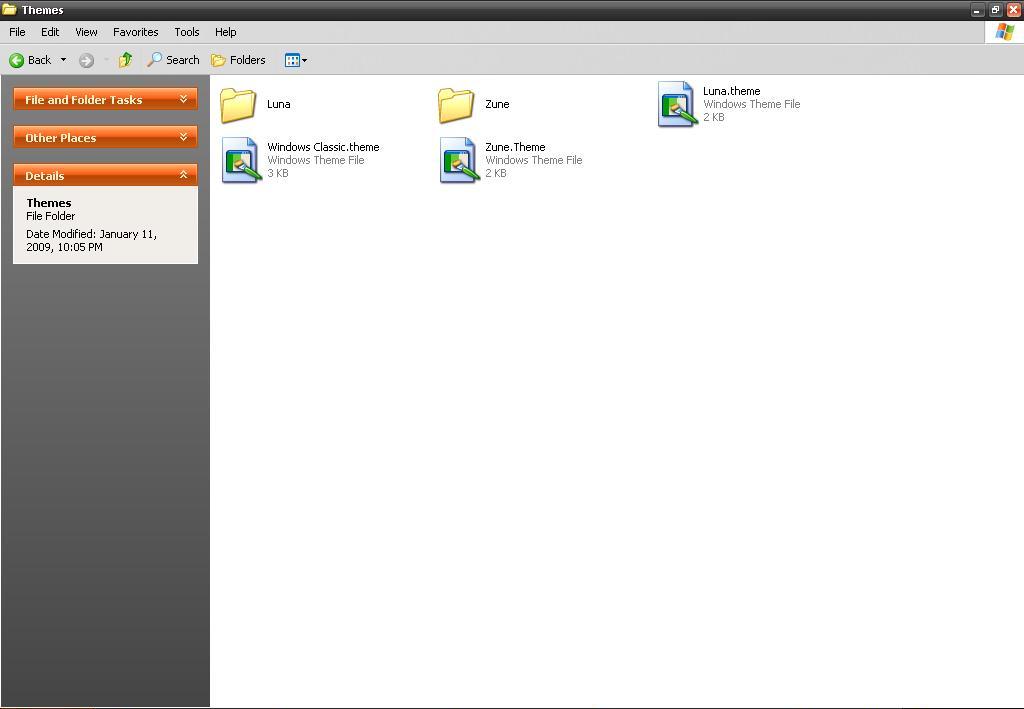Open the Favorites menu
This screenshot has height=709, width=1024.
point(136,32)
